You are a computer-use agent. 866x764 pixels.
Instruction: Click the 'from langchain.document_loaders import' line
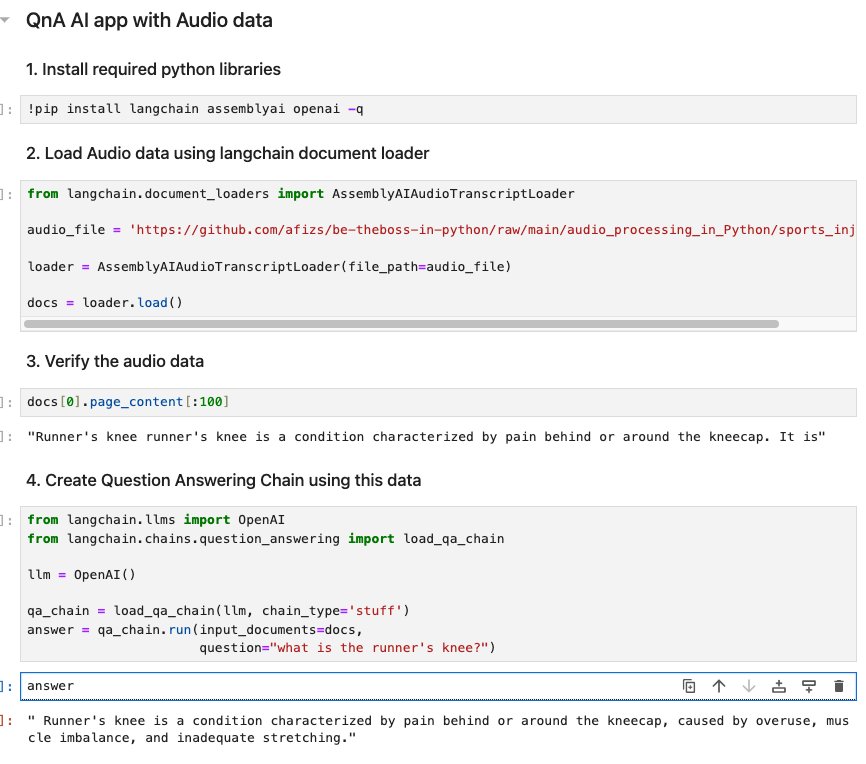point(301,194)
